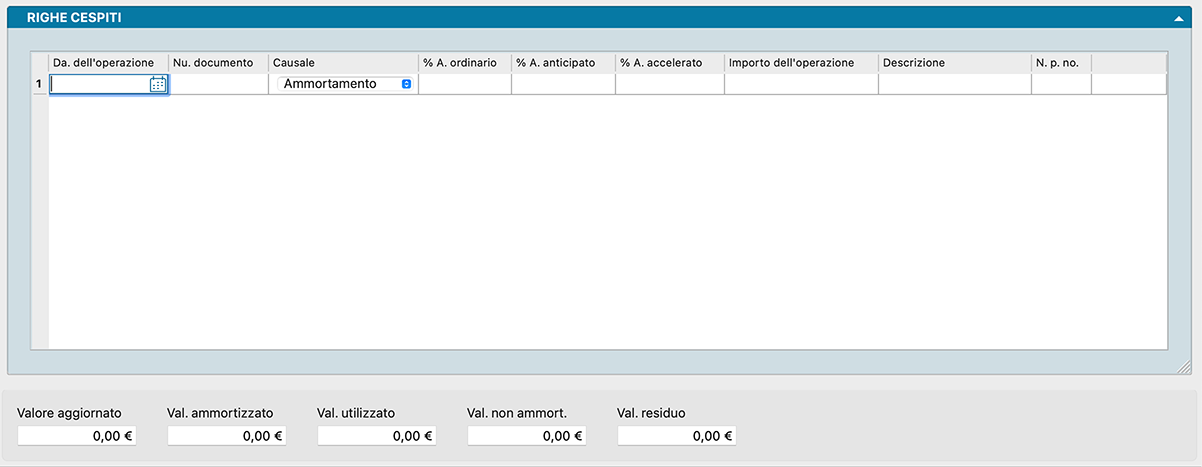
Task: Click the Importo dell'operazione column header
Action: point(801,63)
